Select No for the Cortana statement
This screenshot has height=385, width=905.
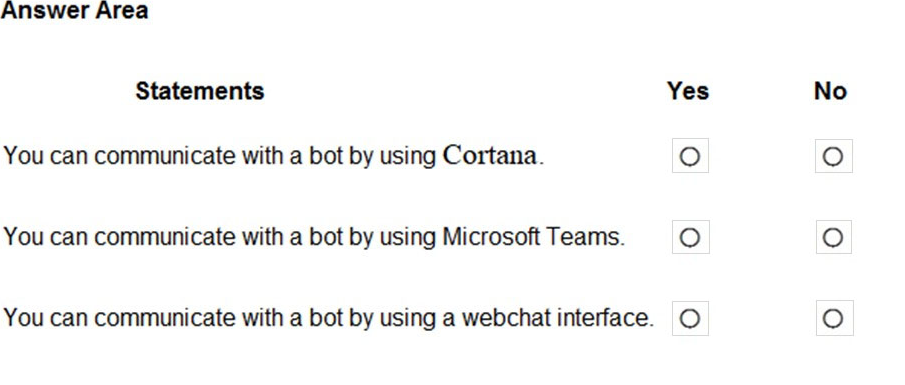coord(833,156)
